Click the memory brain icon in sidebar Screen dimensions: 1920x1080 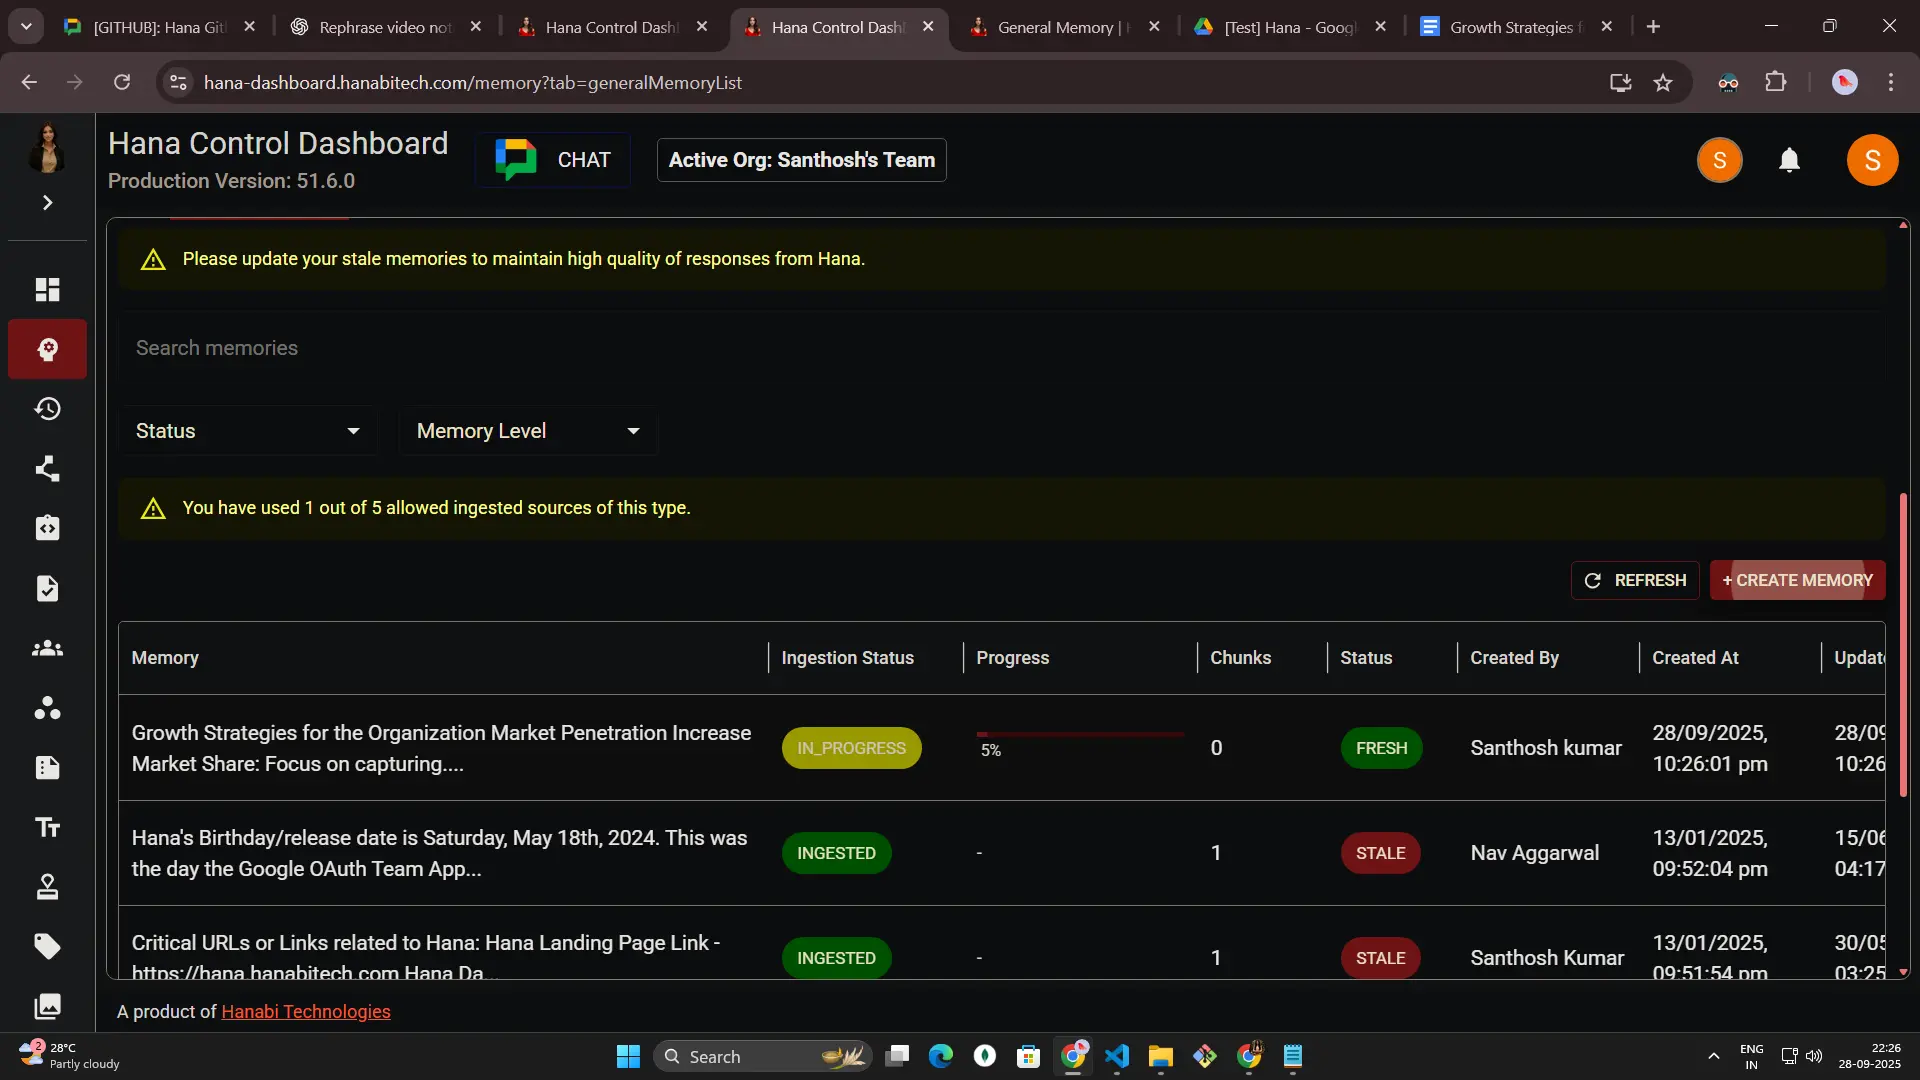pyautogui.click(x=47, y=349)
